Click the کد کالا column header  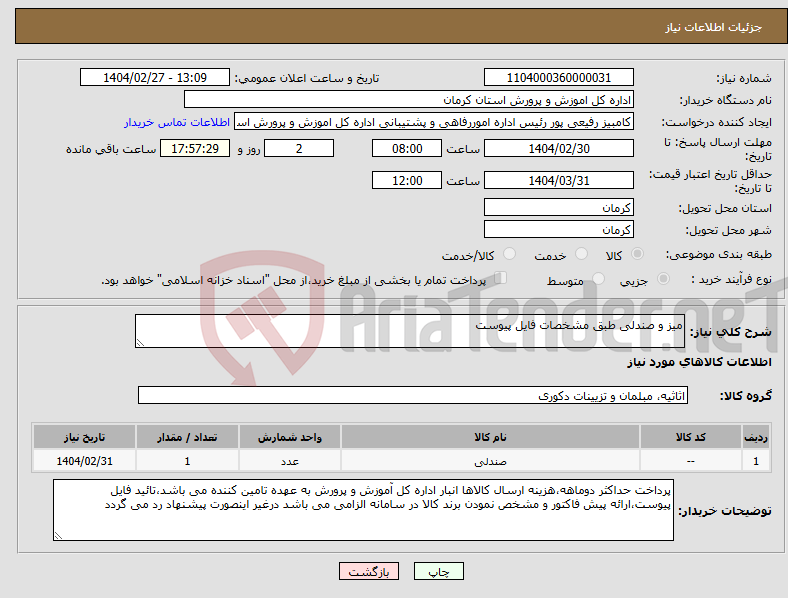pyautogui.click(x=691, y=437)
